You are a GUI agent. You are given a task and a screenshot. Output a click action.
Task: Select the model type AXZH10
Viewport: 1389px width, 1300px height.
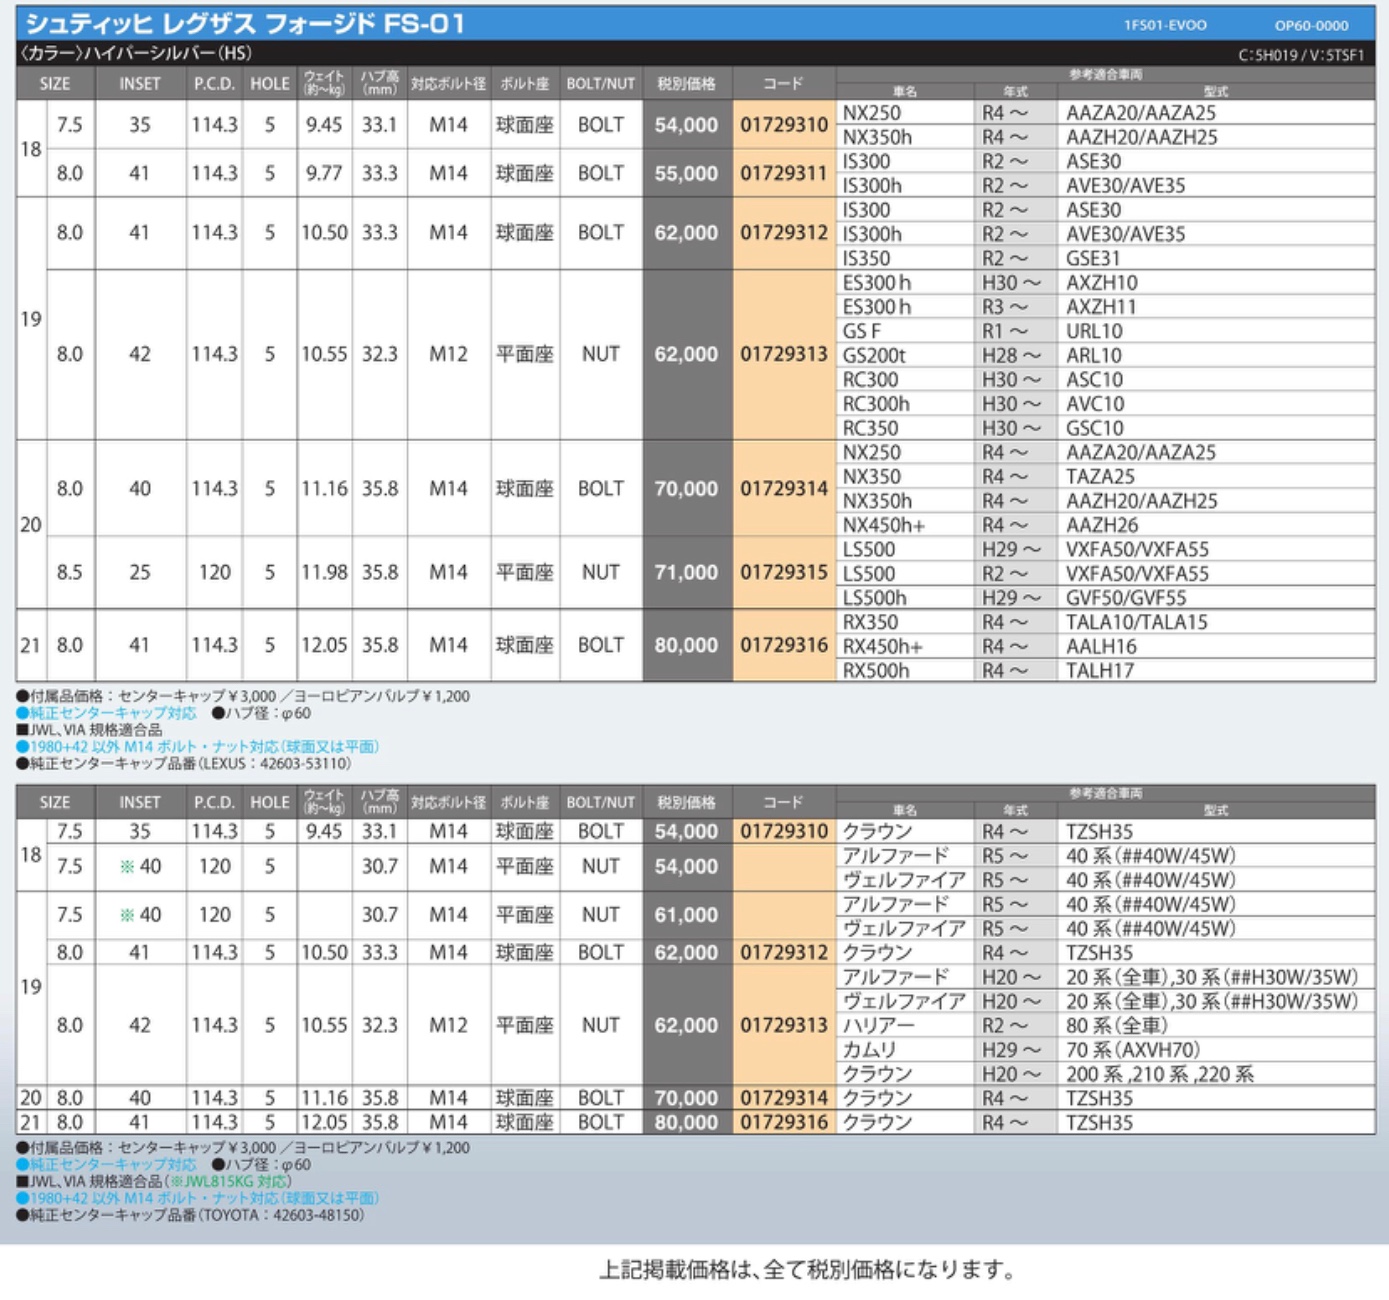point(1101,282)
